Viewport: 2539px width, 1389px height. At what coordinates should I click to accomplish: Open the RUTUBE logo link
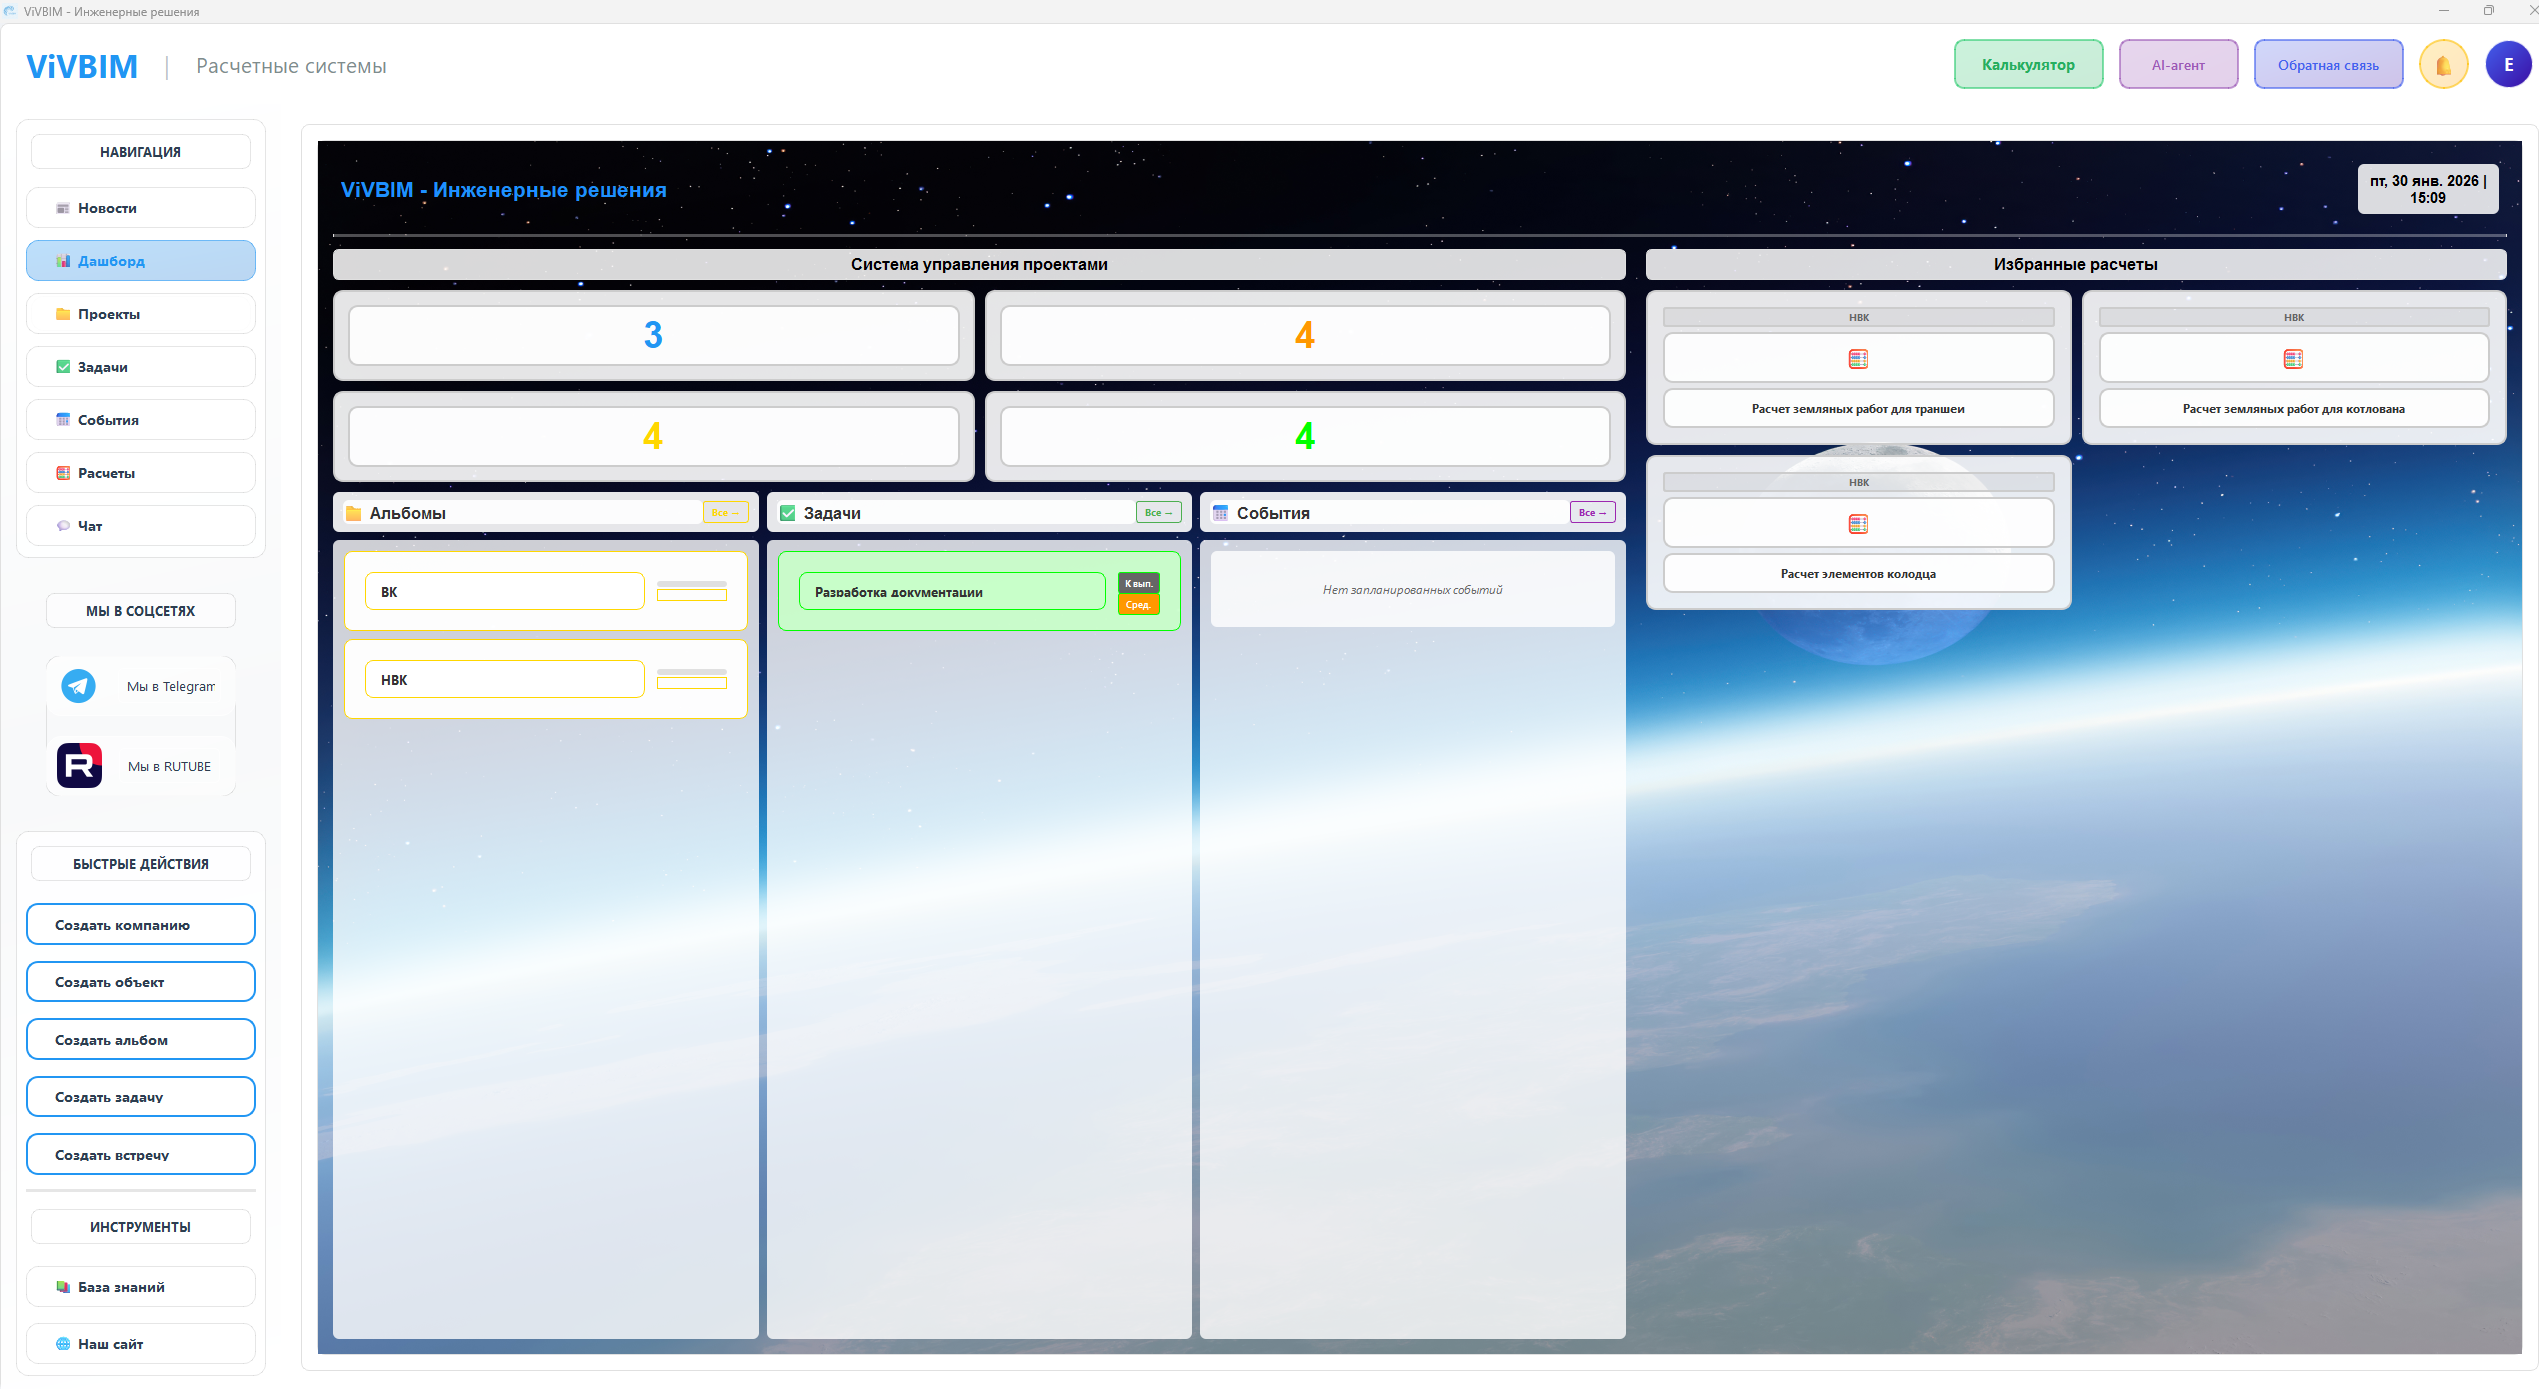79,766
